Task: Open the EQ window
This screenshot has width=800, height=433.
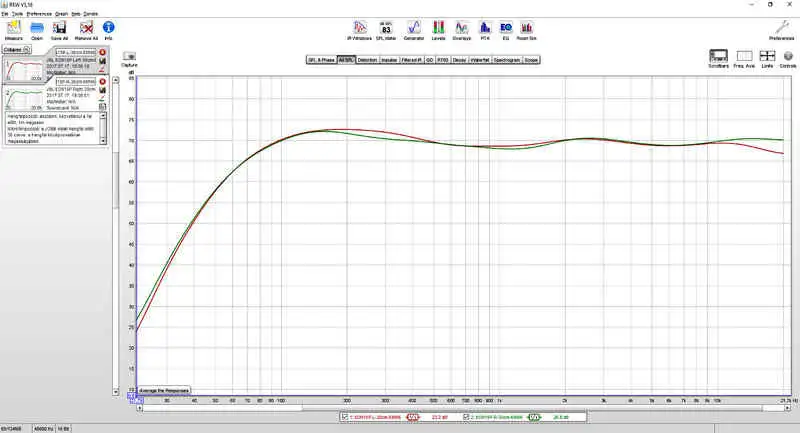Action: tap(506, 29)
